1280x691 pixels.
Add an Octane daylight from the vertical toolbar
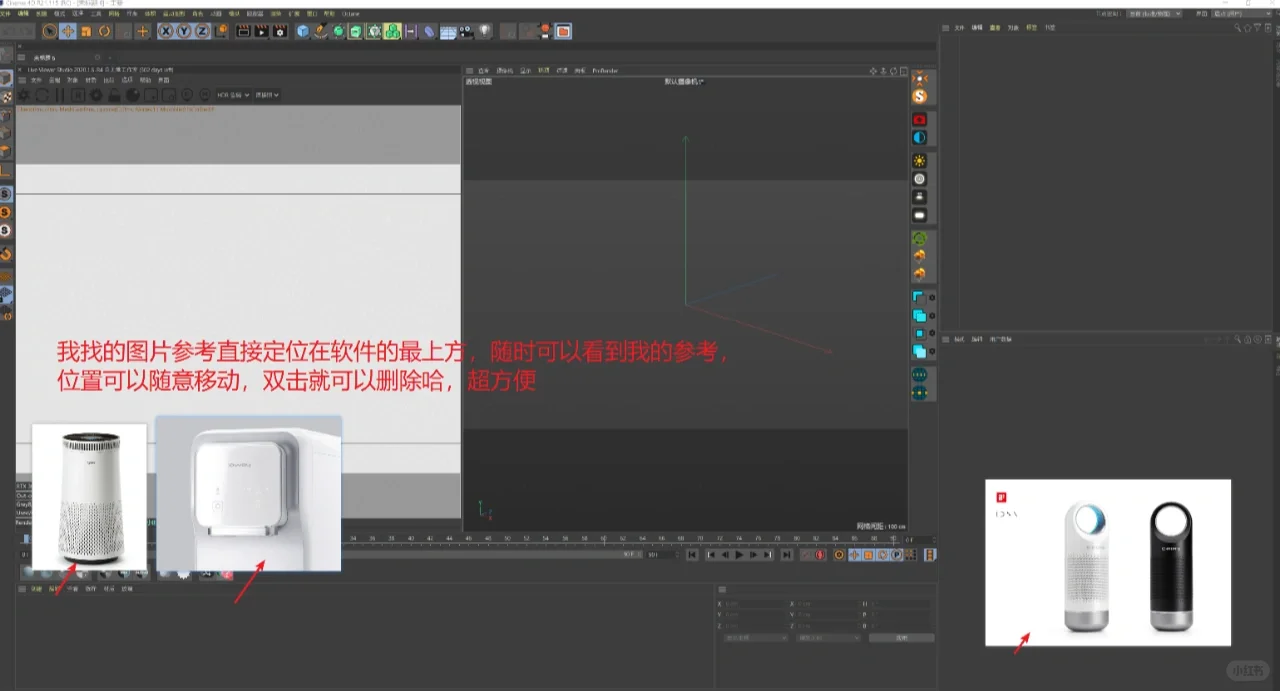(921, 160)
